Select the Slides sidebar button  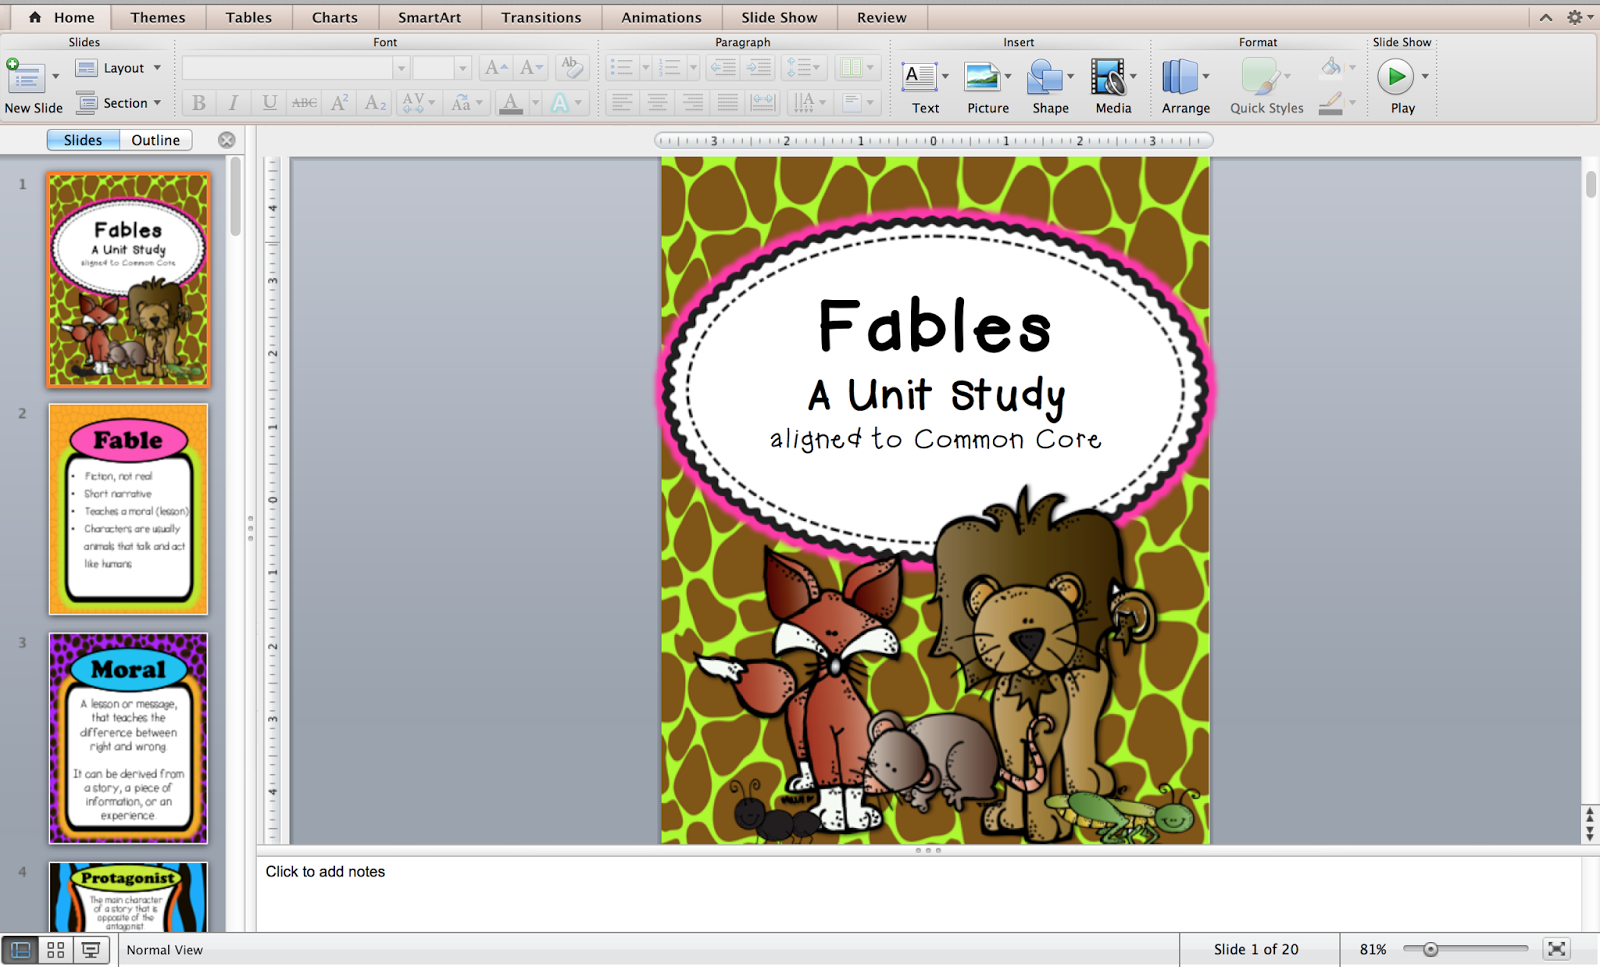pyautogui.click(x=83, y=140)
